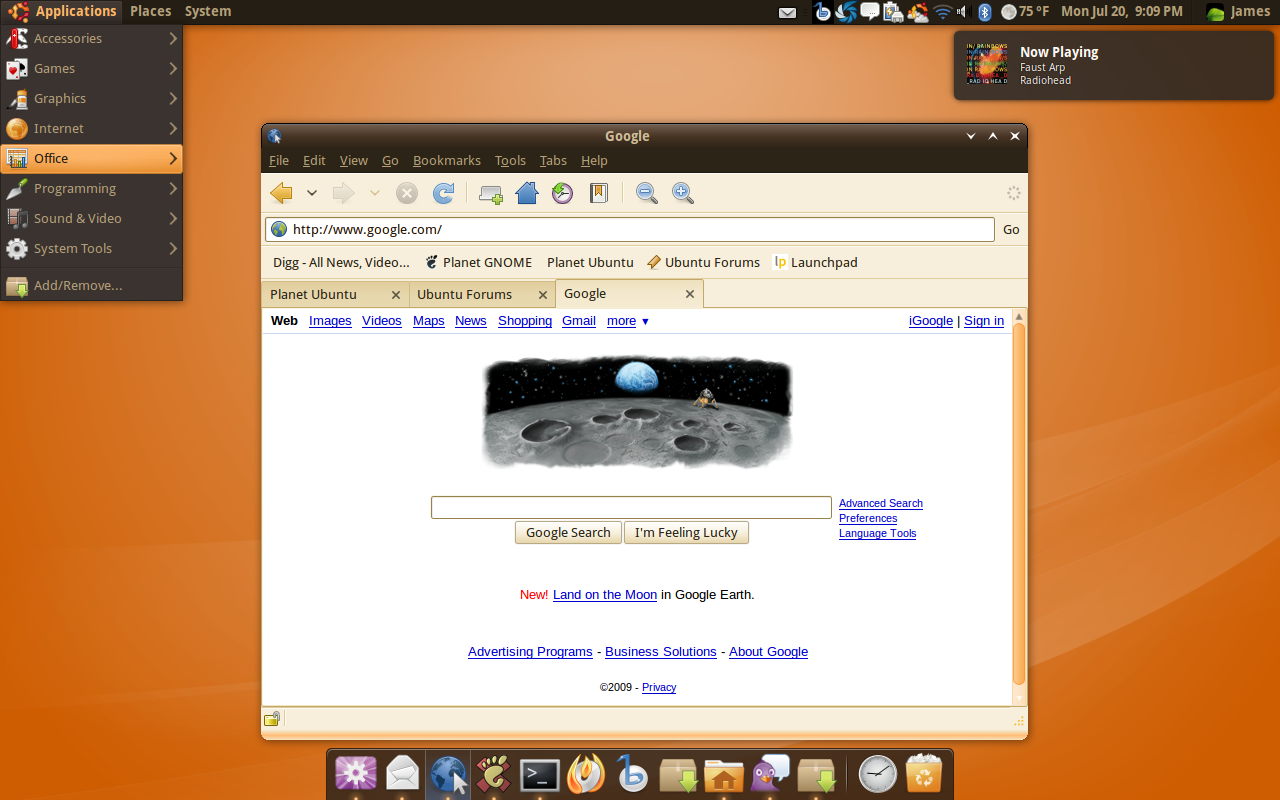
Task: Open the mail app envelope in dock
Action: click(402, 774)
